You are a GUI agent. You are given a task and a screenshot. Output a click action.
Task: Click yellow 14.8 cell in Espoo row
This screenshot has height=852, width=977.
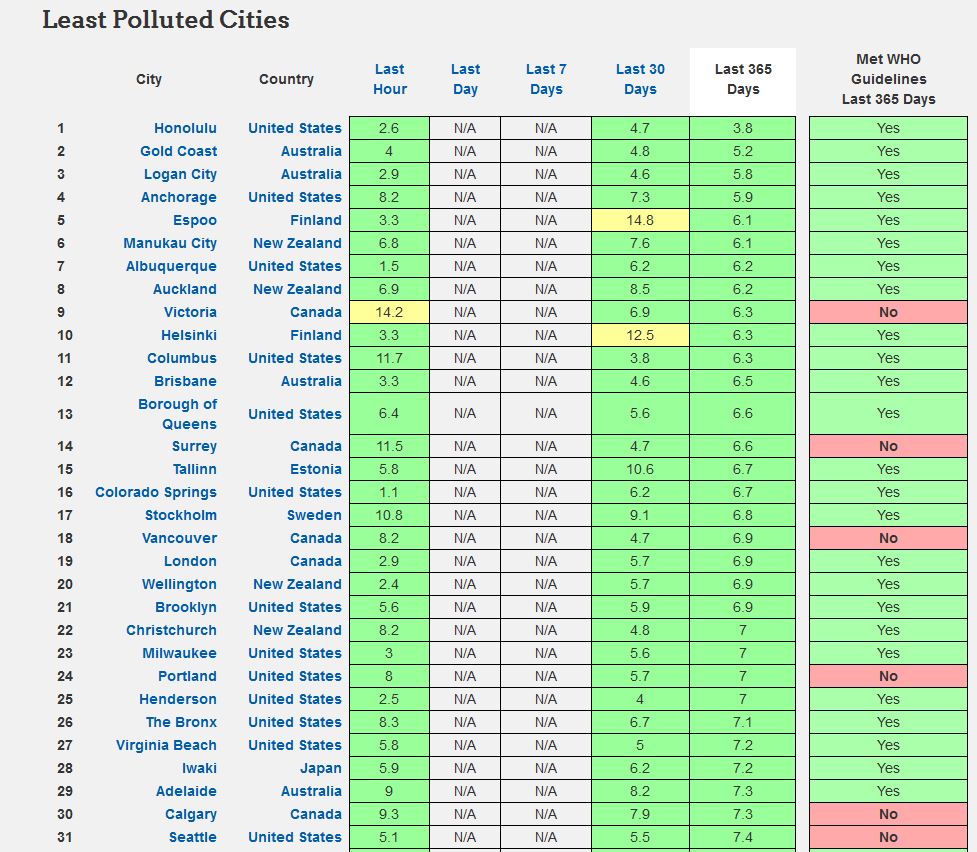640,220
